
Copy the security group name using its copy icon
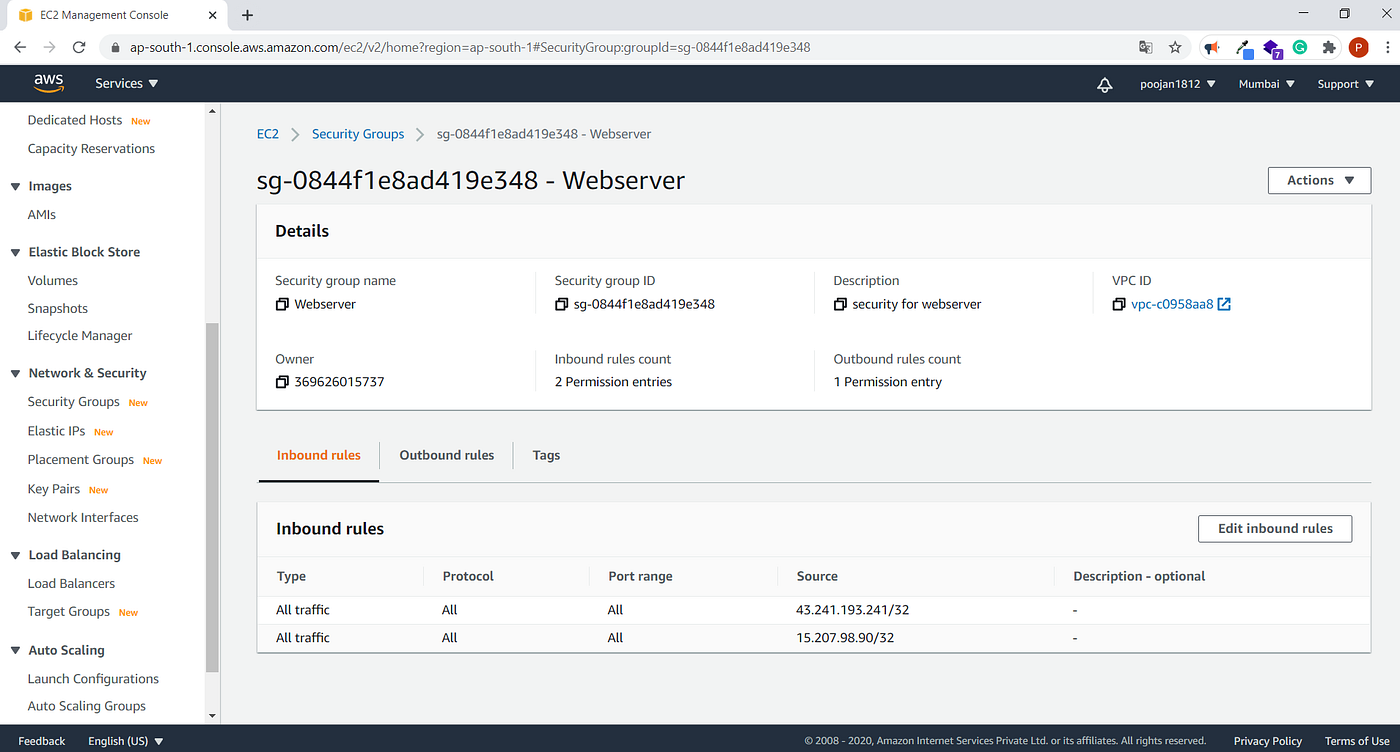(281, 304)
